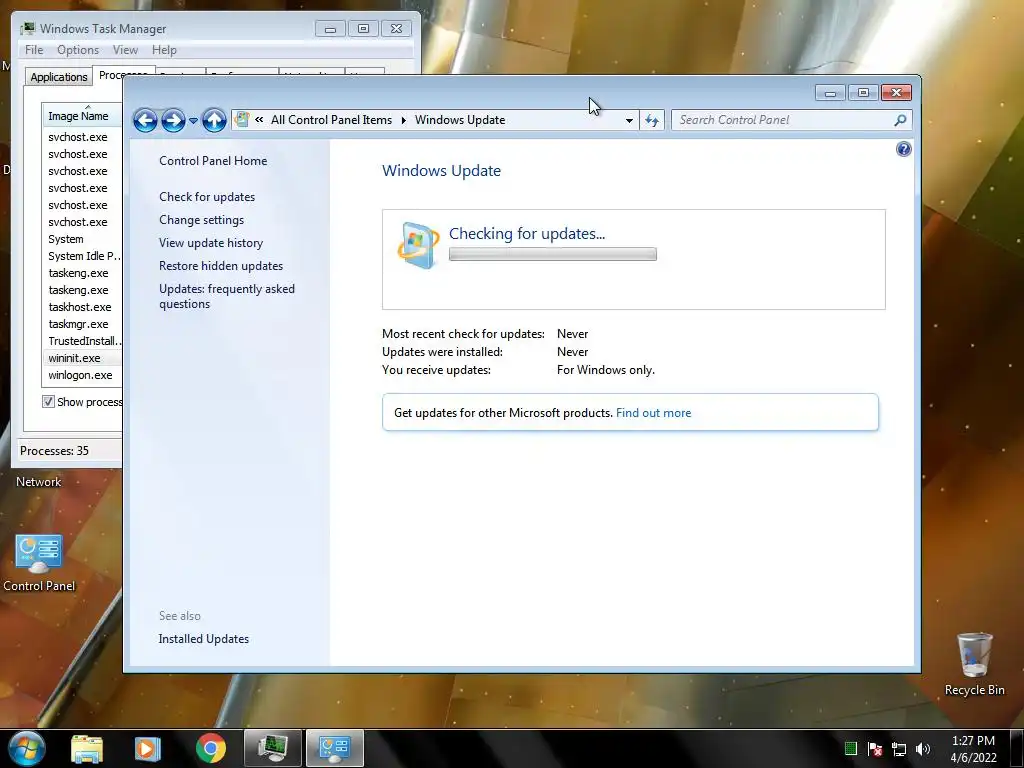Open File menu in Task Manager
The width and height of the screenshot is (1024, 768).
34,50
